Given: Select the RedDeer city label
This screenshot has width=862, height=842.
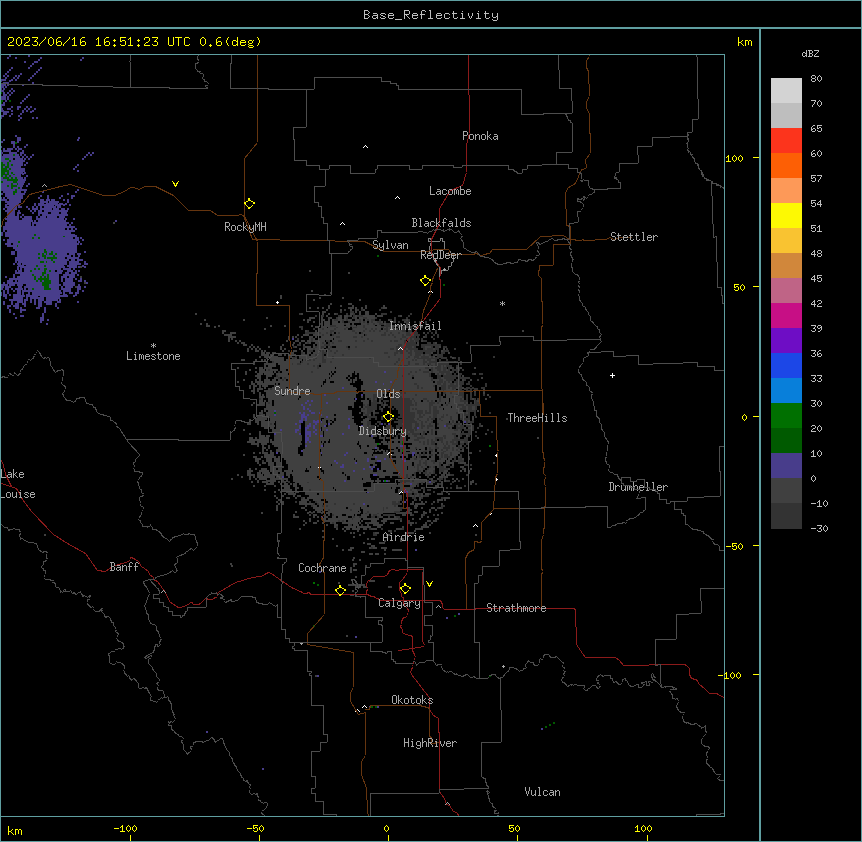Looking at the screenshot, I should (440, 255).
